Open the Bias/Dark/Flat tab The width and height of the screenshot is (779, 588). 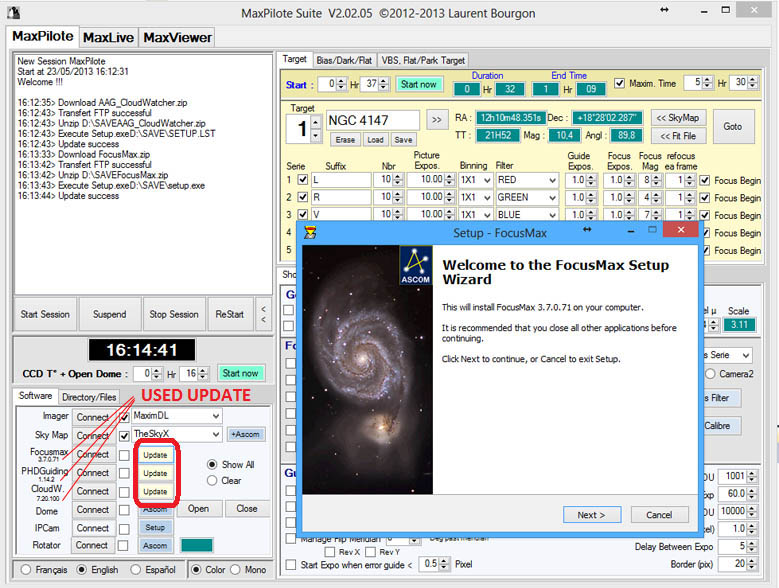click(344, 60)
